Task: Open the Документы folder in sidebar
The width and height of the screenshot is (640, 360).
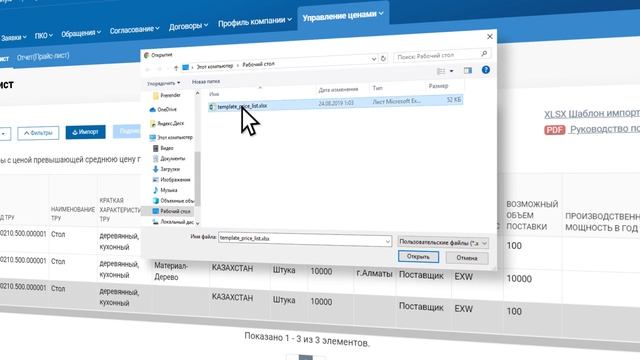Action: [x=169, y=158]
